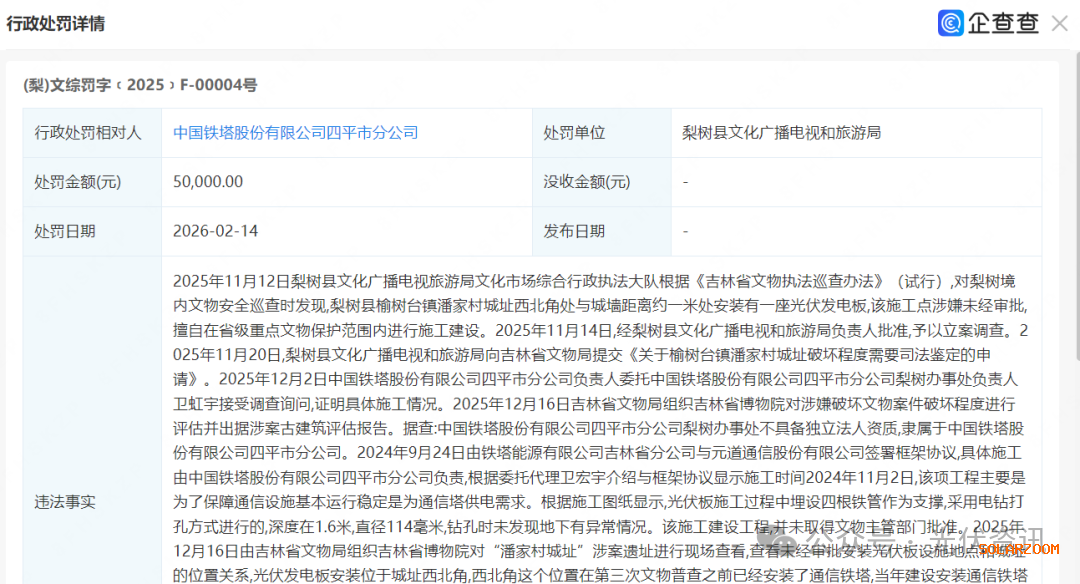Close the 行政处罚详情 dialog
This screenshot has width=1080, height=584.
[x=1059, y=23]
